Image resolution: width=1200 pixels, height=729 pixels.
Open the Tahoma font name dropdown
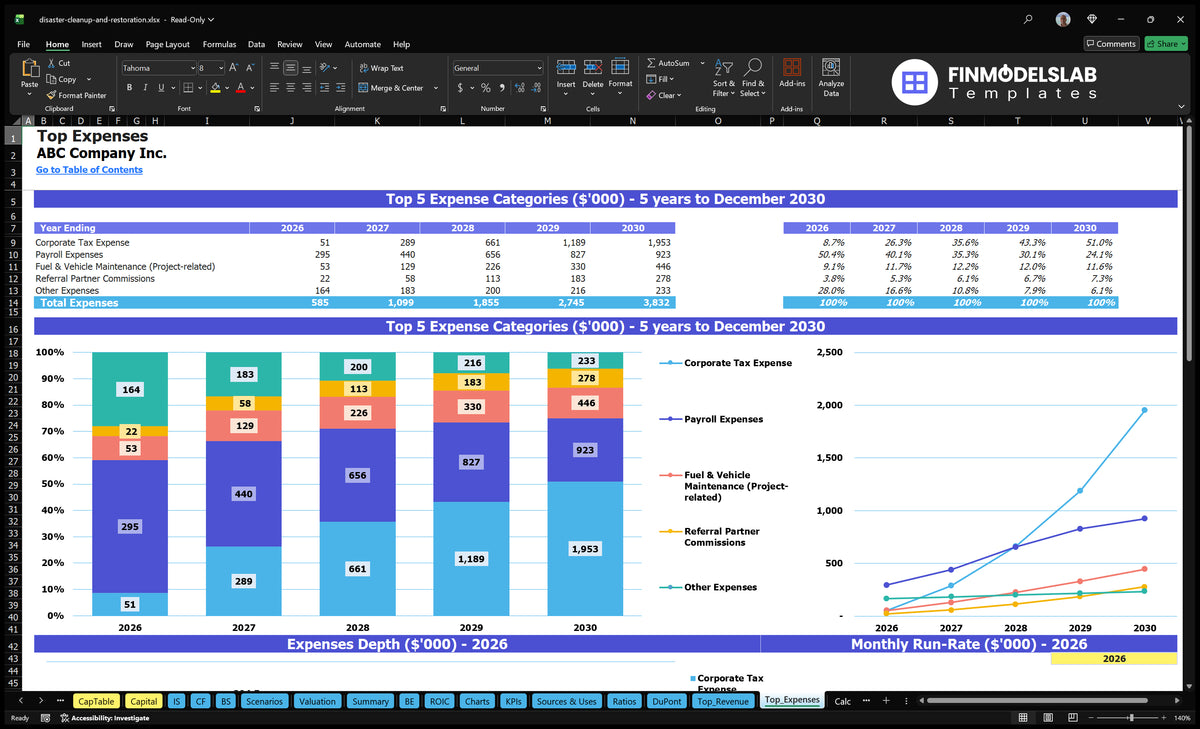click(x=191, y=68)
